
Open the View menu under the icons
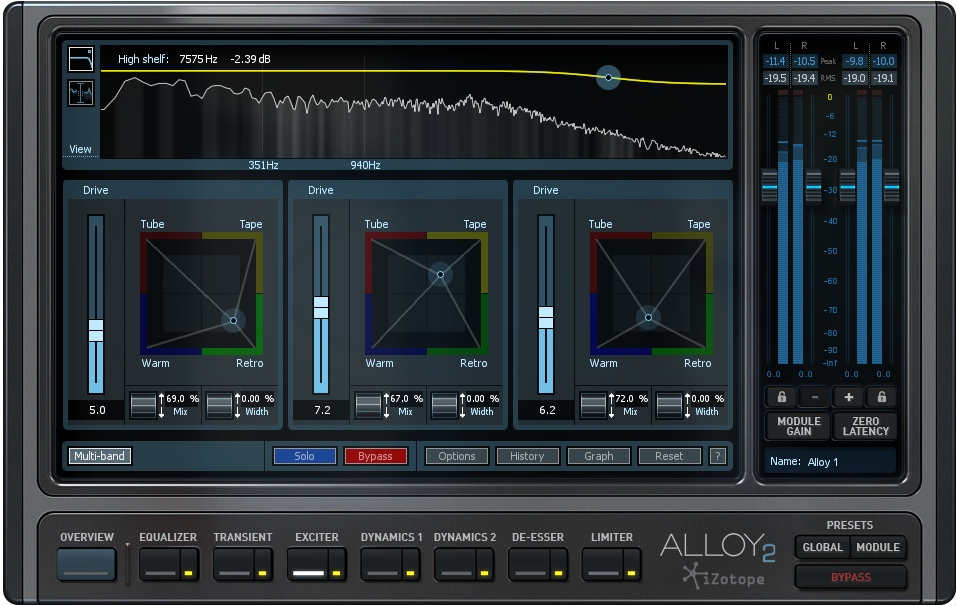coord(80,149)
